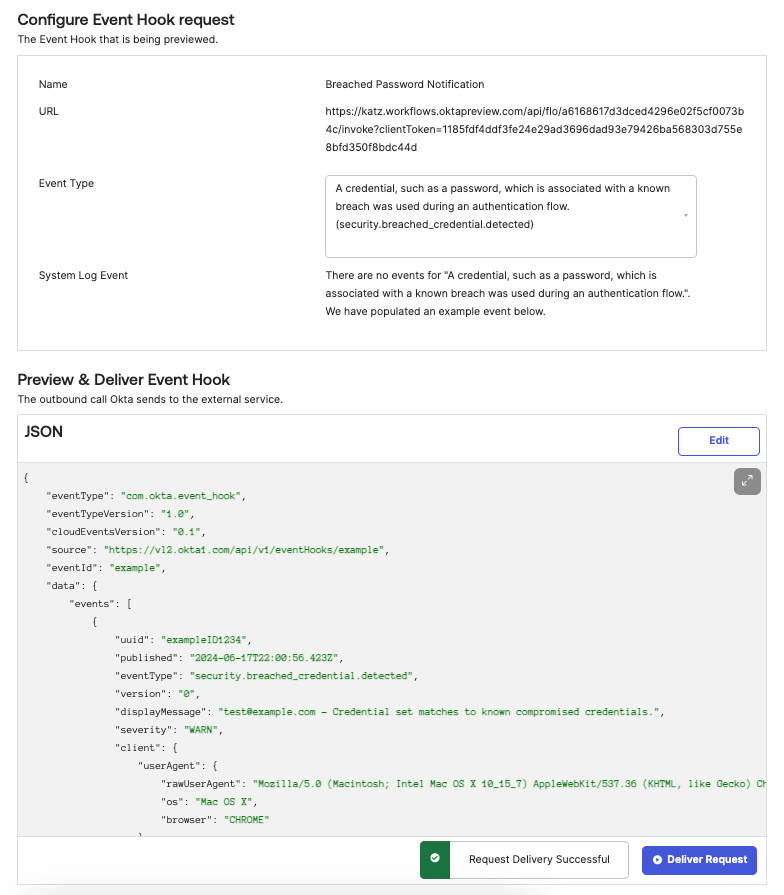Expand the JSON viewer to fullscreen
The image size is (784, 895).
click(x=747, y=481)
